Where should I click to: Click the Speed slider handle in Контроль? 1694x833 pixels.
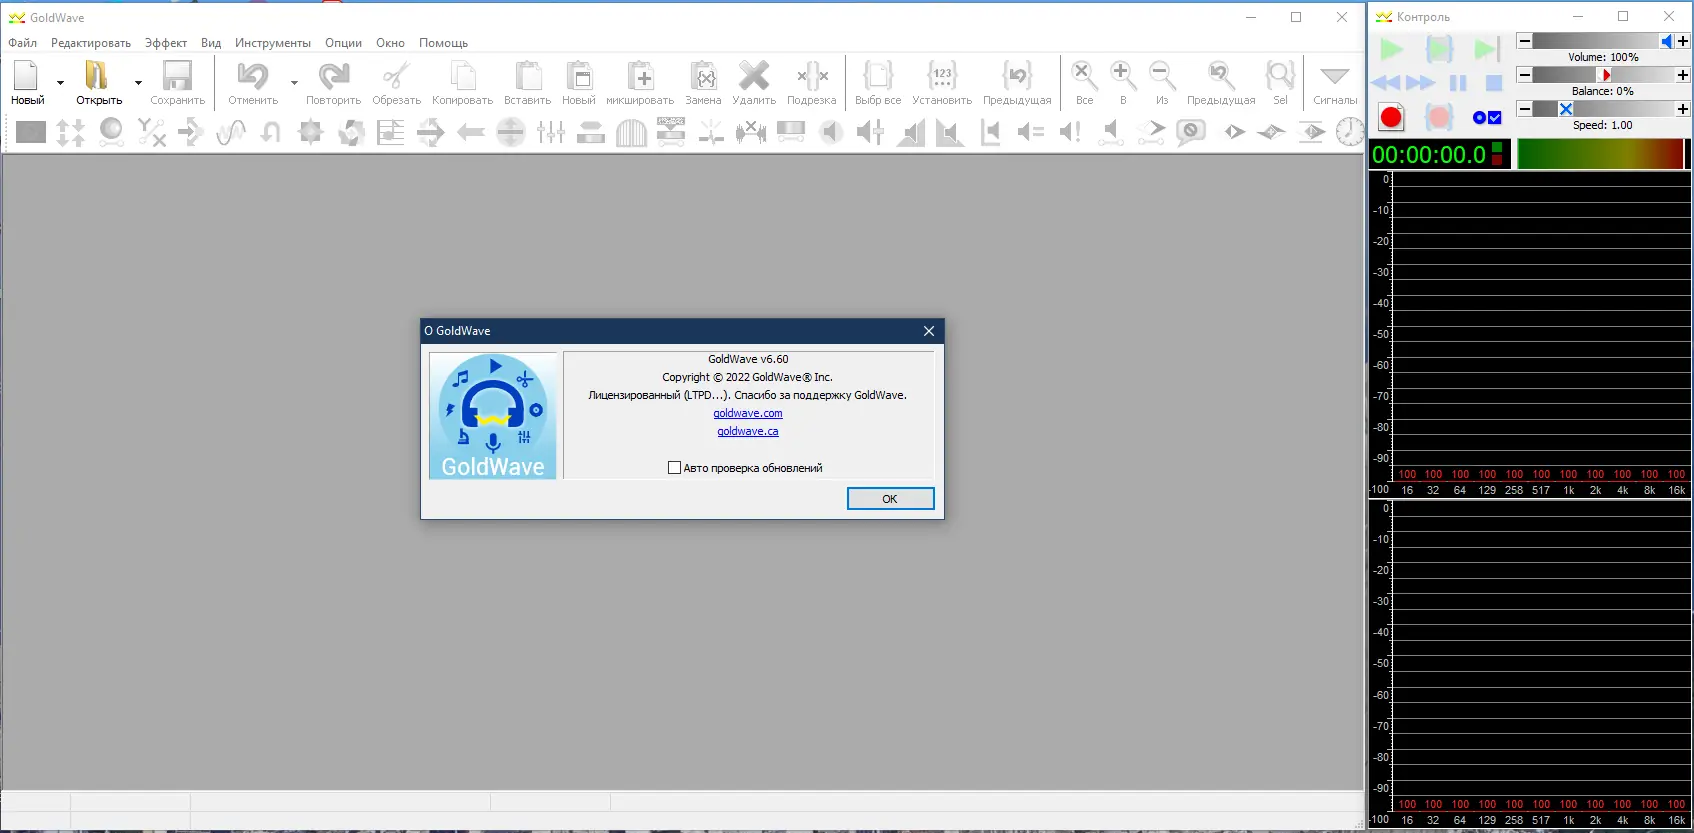click(1566, 109)
